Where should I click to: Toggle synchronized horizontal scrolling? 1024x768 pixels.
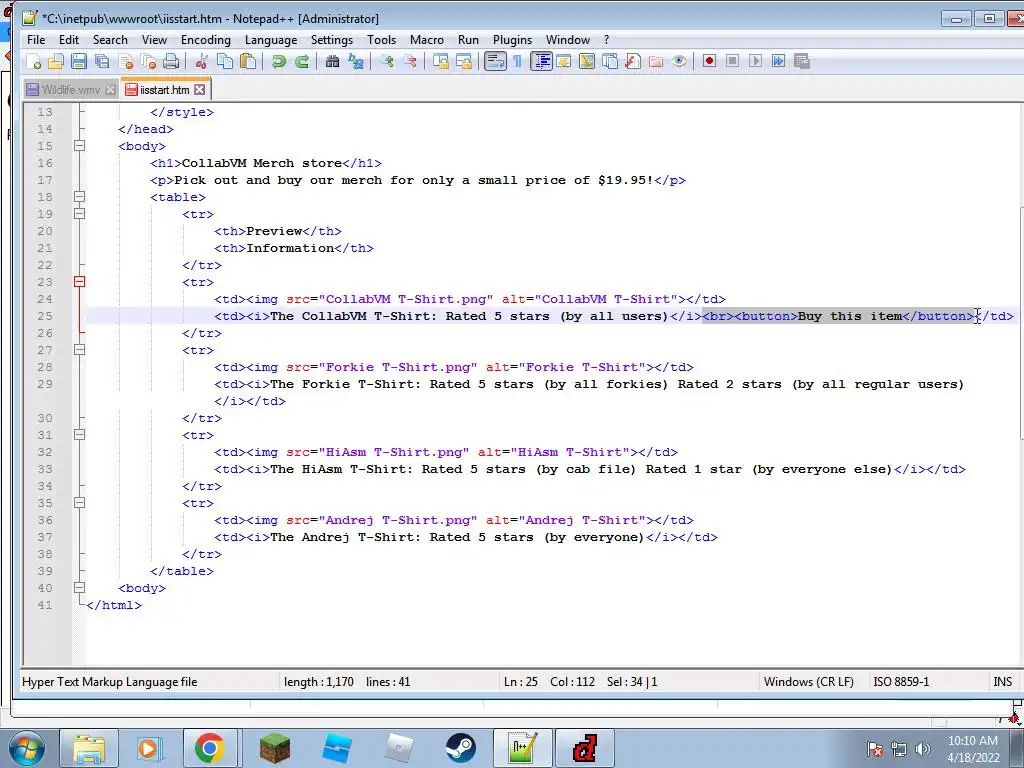click(464, 61)
